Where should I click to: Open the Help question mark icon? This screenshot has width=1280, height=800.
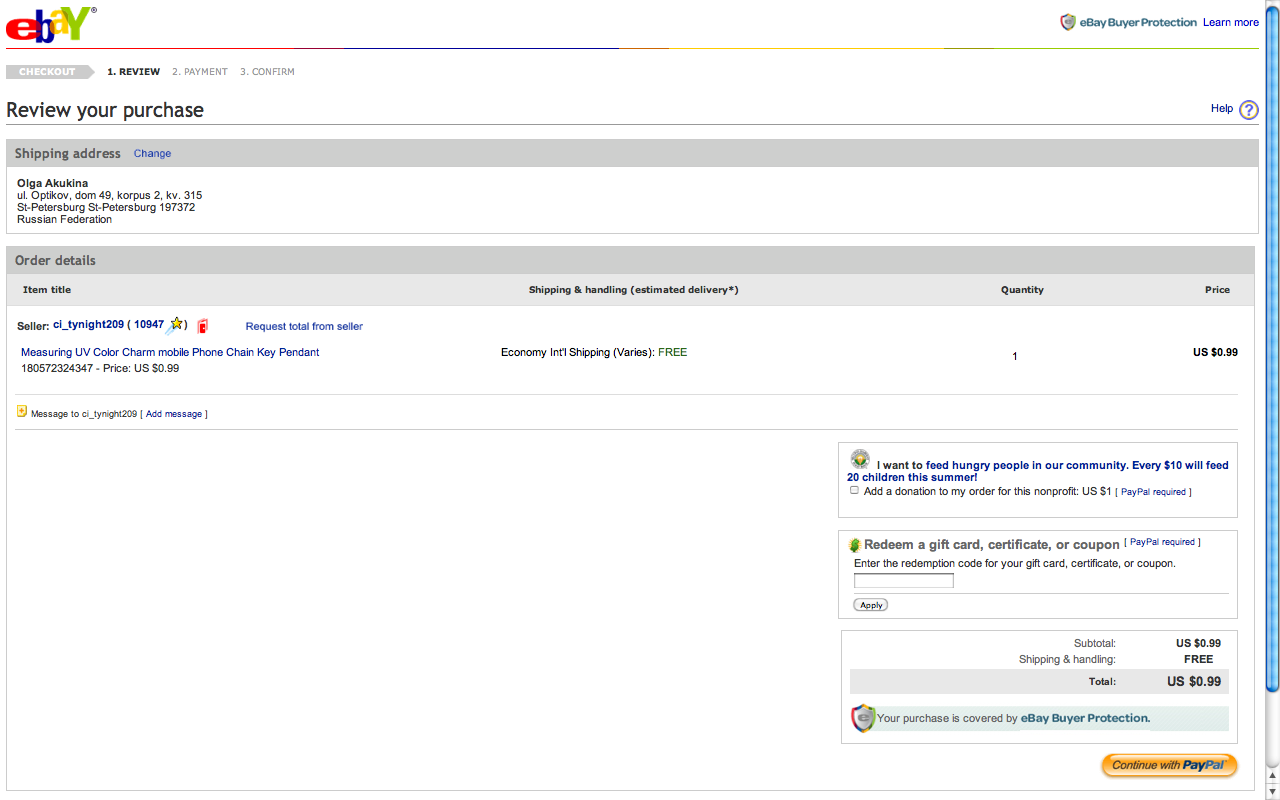1249,110
